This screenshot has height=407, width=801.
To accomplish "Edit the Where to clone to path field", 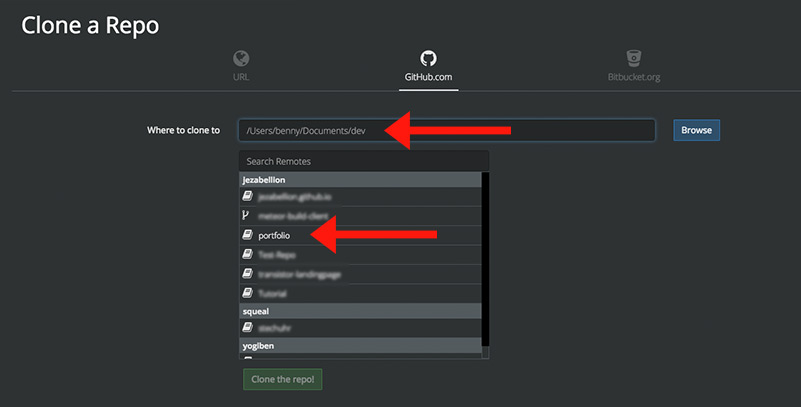I will pyautogui.click(x=446, y=130).
